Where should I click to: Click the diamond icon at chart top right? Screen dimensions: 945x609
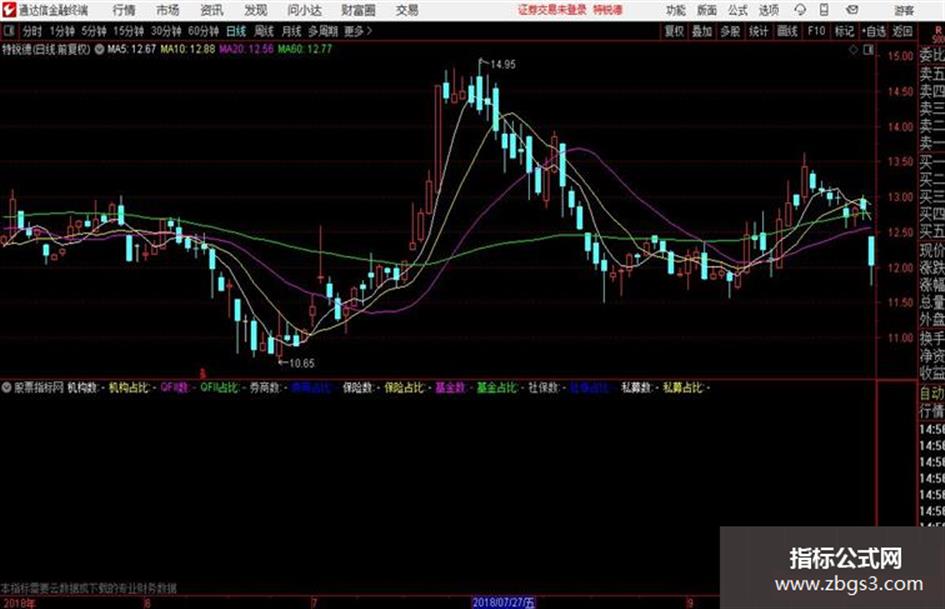[x=853, y=50]
